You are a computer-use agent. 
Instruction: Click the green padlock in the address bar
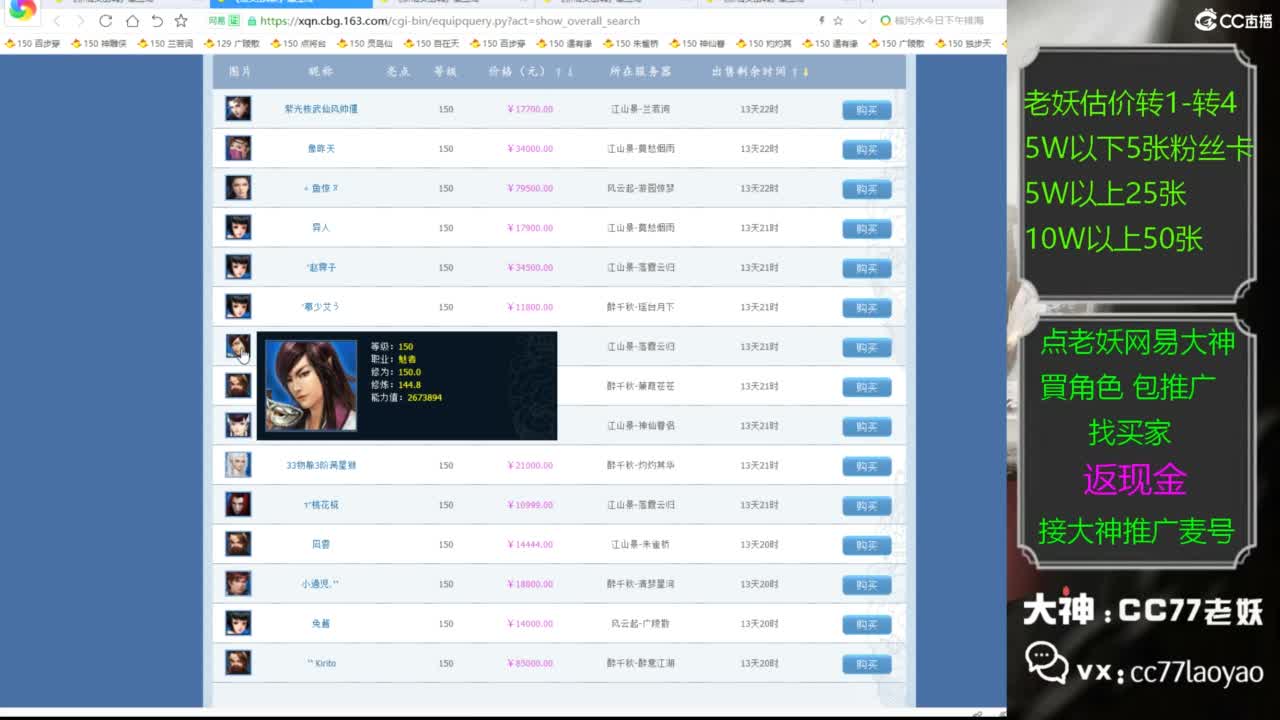(x=253, y=21)
